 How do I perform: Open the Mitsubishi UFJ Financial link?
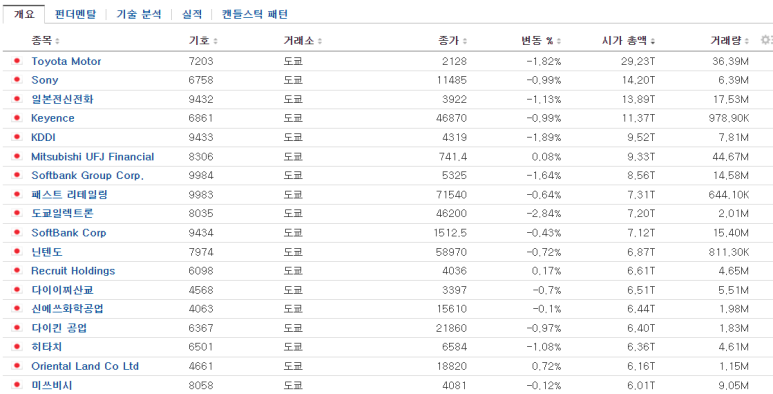[93, 156]
